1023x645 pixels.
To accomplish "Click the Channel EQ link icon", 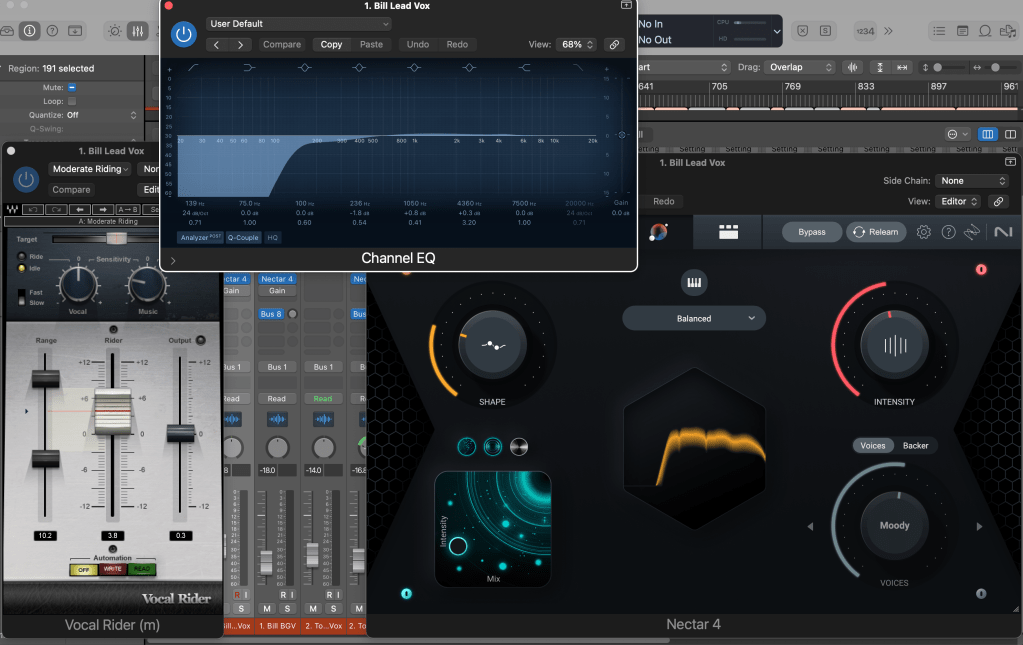I will pyautogui.click(x=614, y=45).
